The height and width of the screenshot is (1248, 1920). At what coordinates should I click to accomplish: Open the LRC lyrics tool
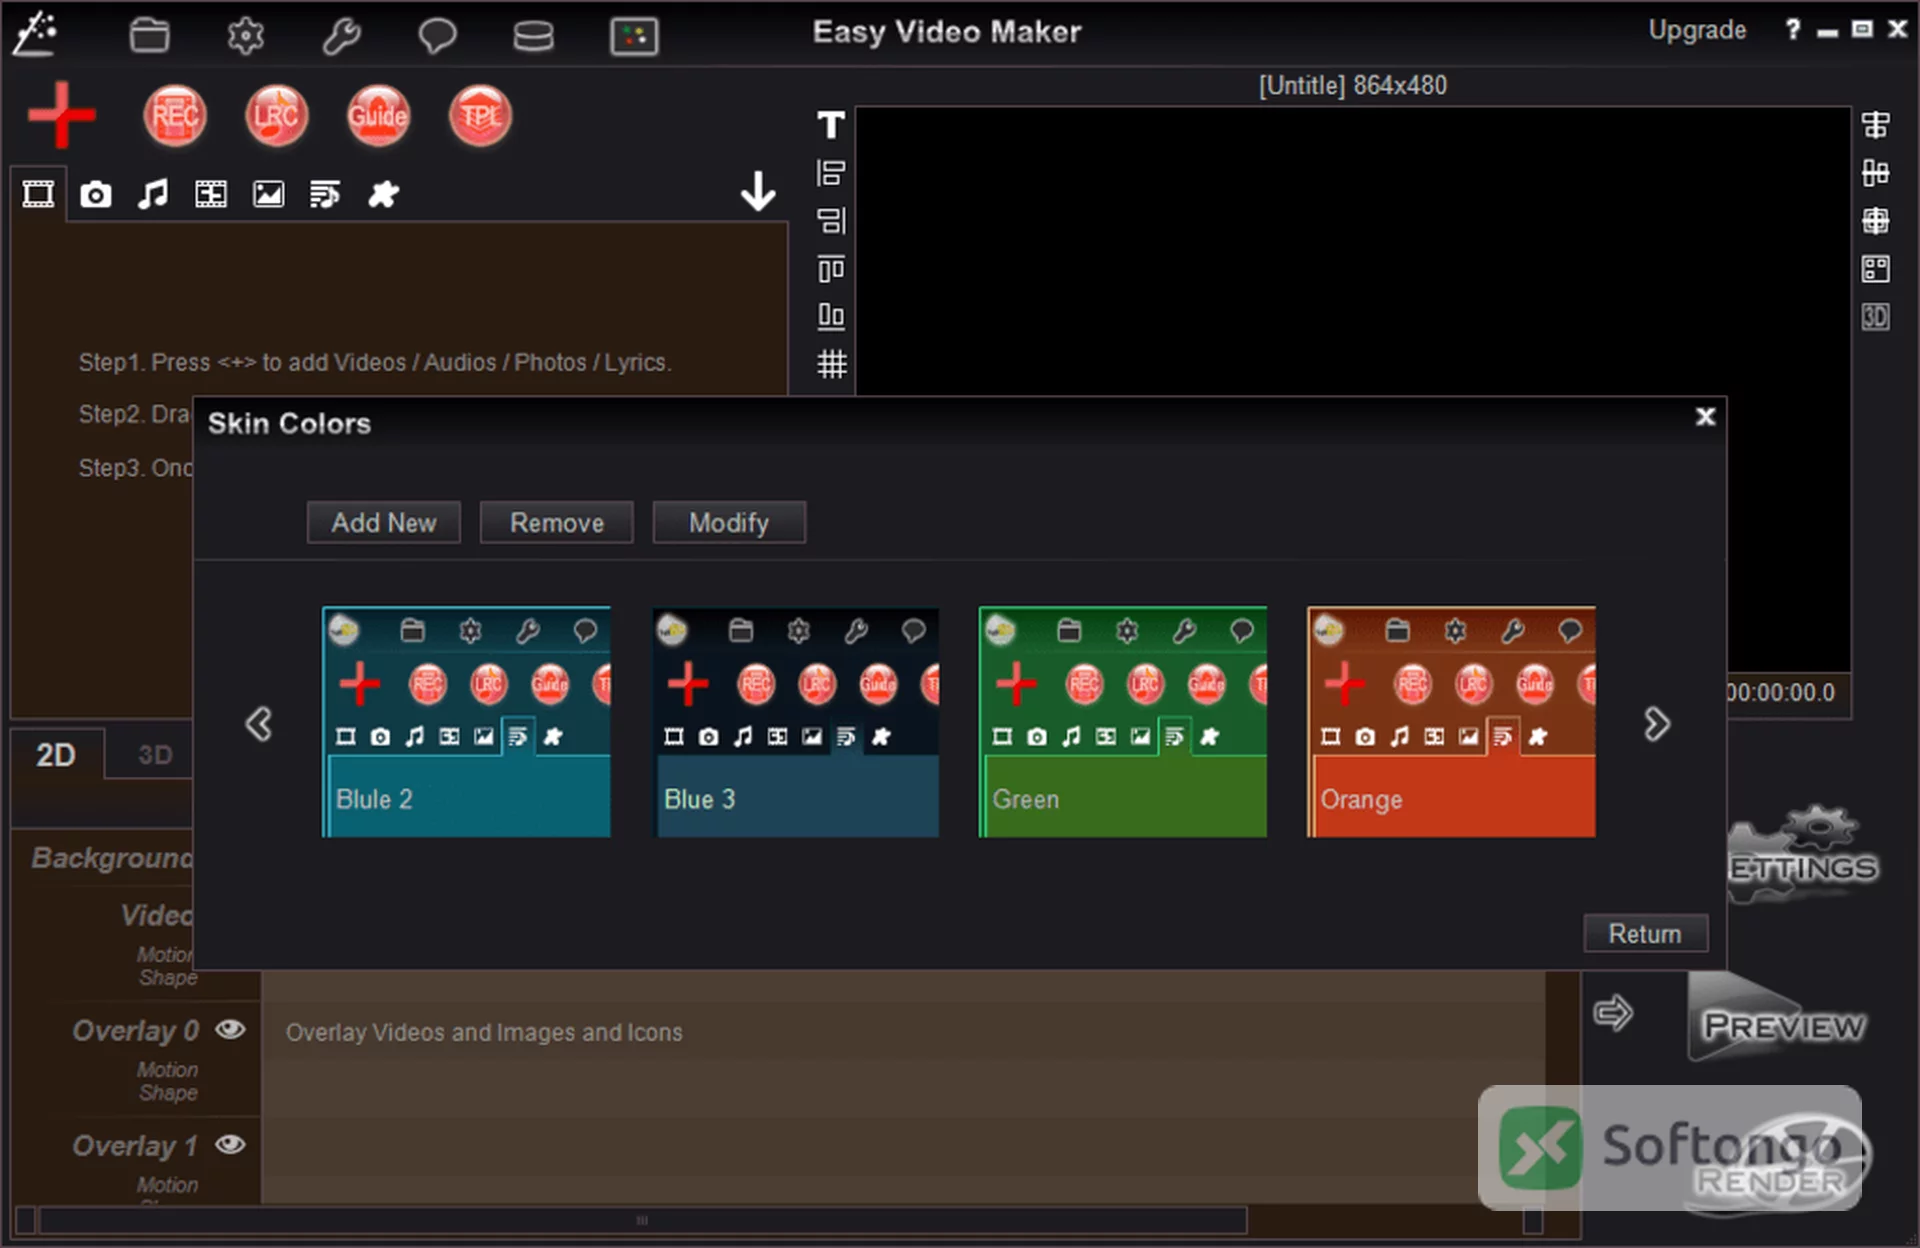[276, 116]
